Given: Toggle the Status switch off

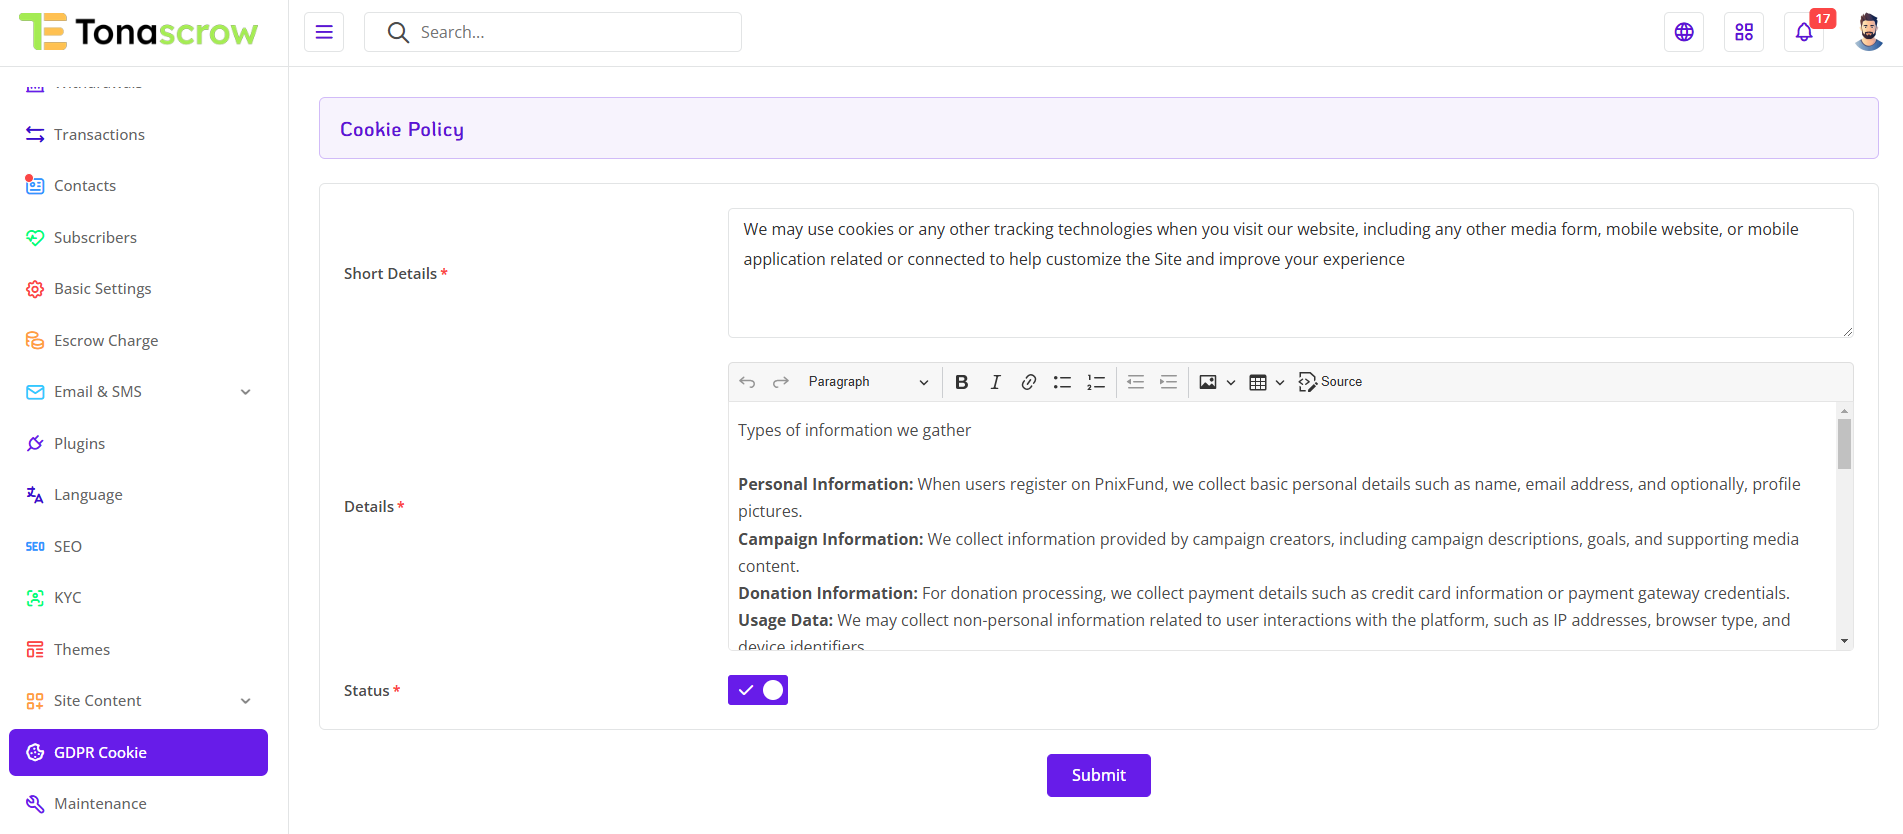Looking at the screenshot, I should tap(758, 690).
